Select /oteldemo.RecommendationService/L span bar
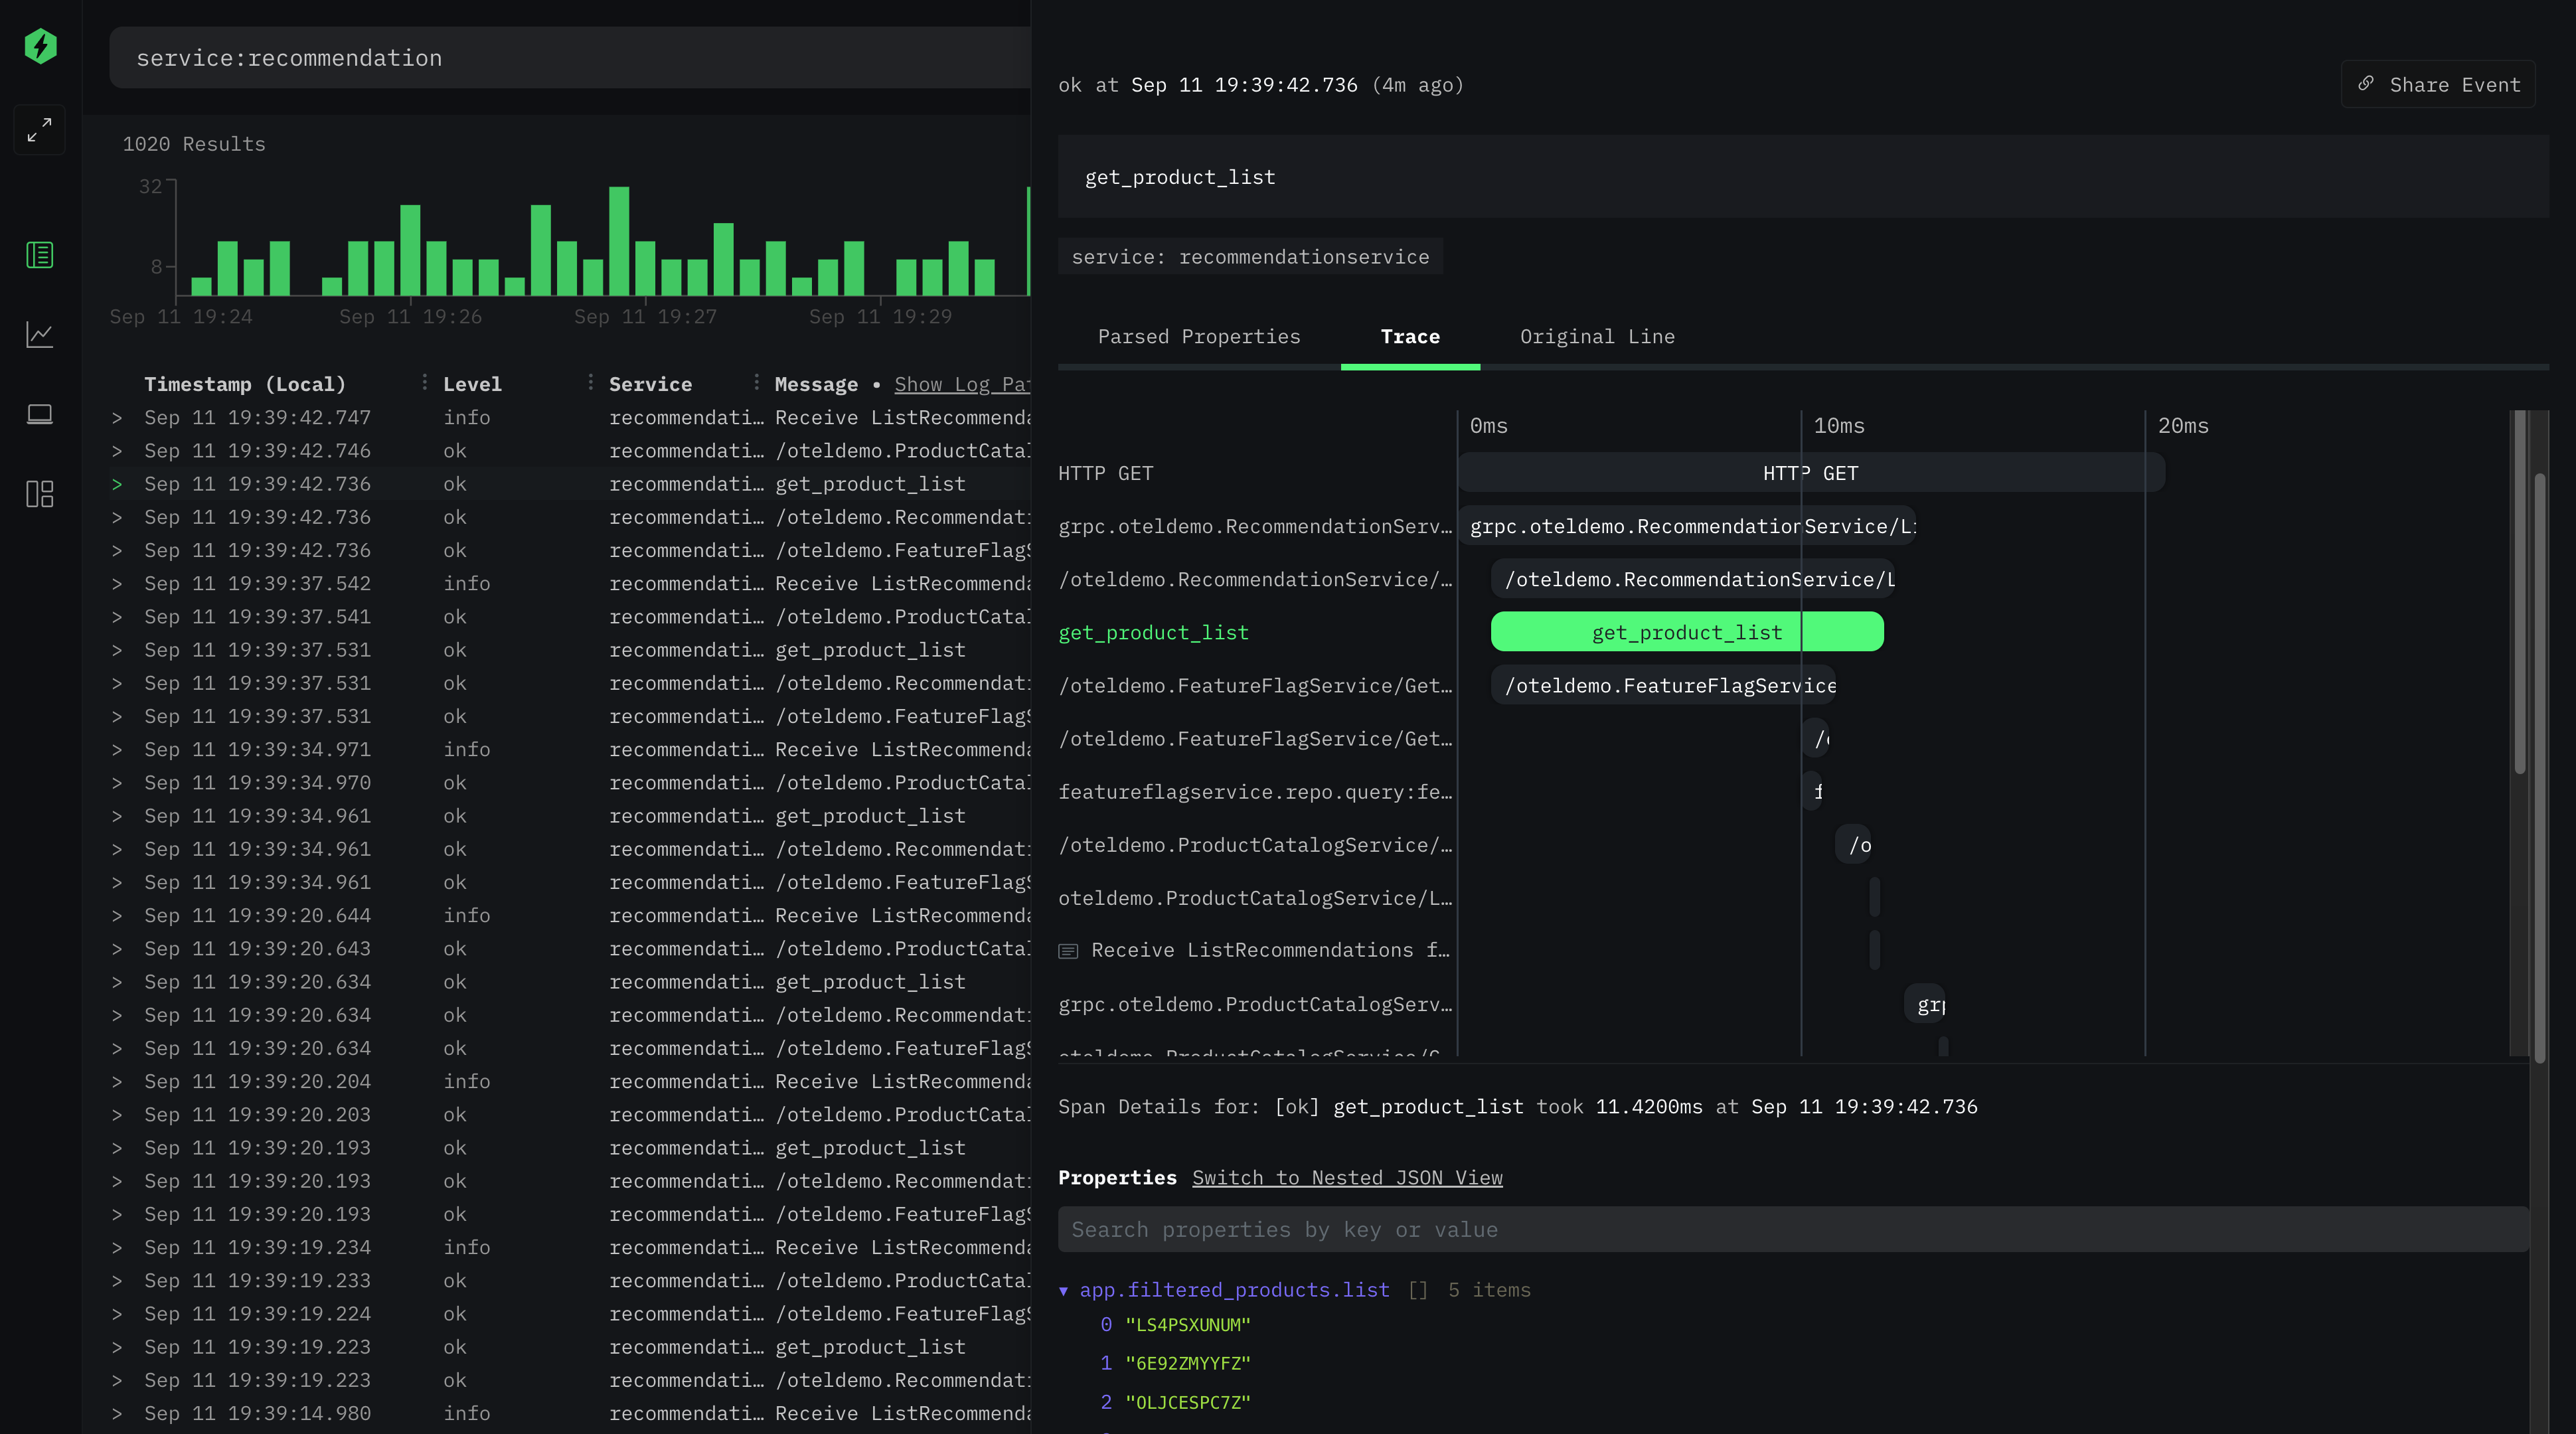 pyautogui.click(x=1693, y=580)
